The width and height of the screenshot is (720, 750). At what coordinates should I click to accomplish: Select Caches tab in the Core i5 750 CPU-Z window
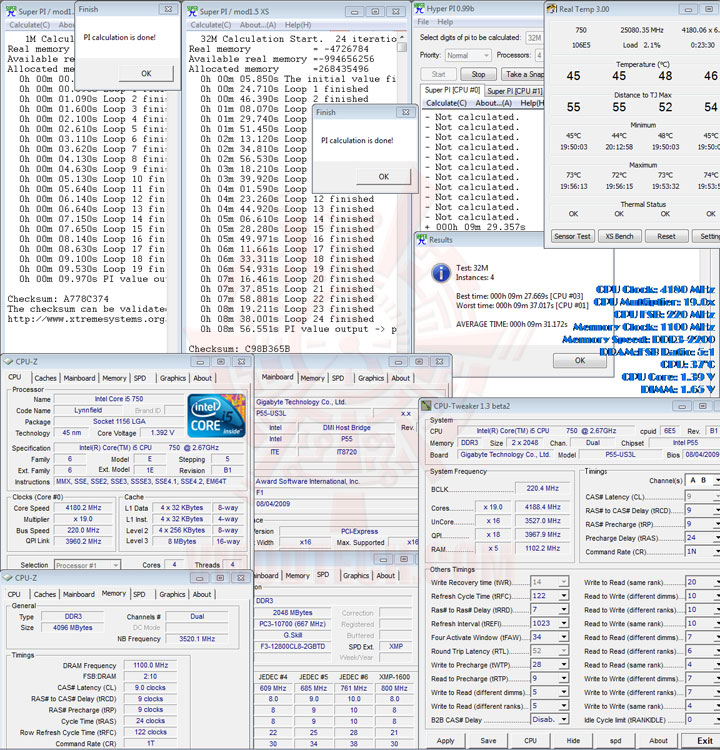[45, 378]
